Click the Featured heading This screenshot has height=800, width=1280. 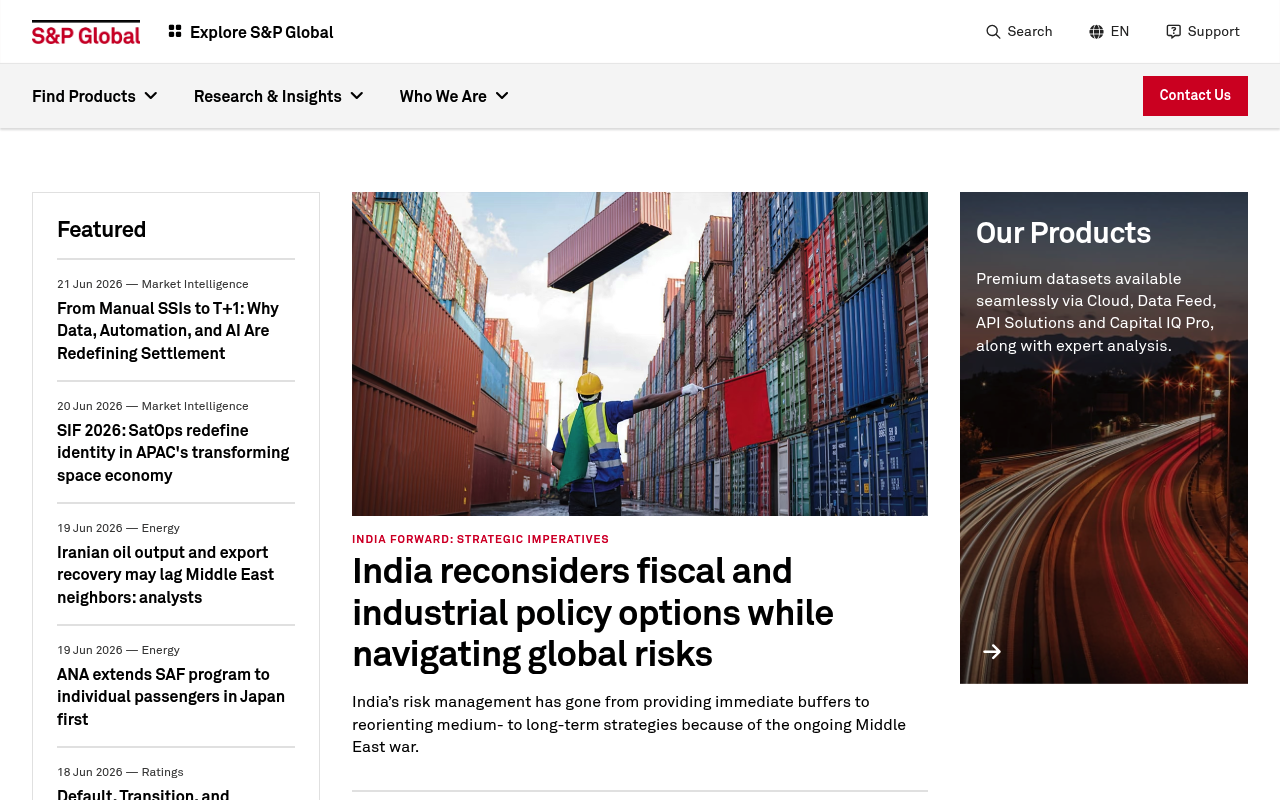tap(102, 229)
